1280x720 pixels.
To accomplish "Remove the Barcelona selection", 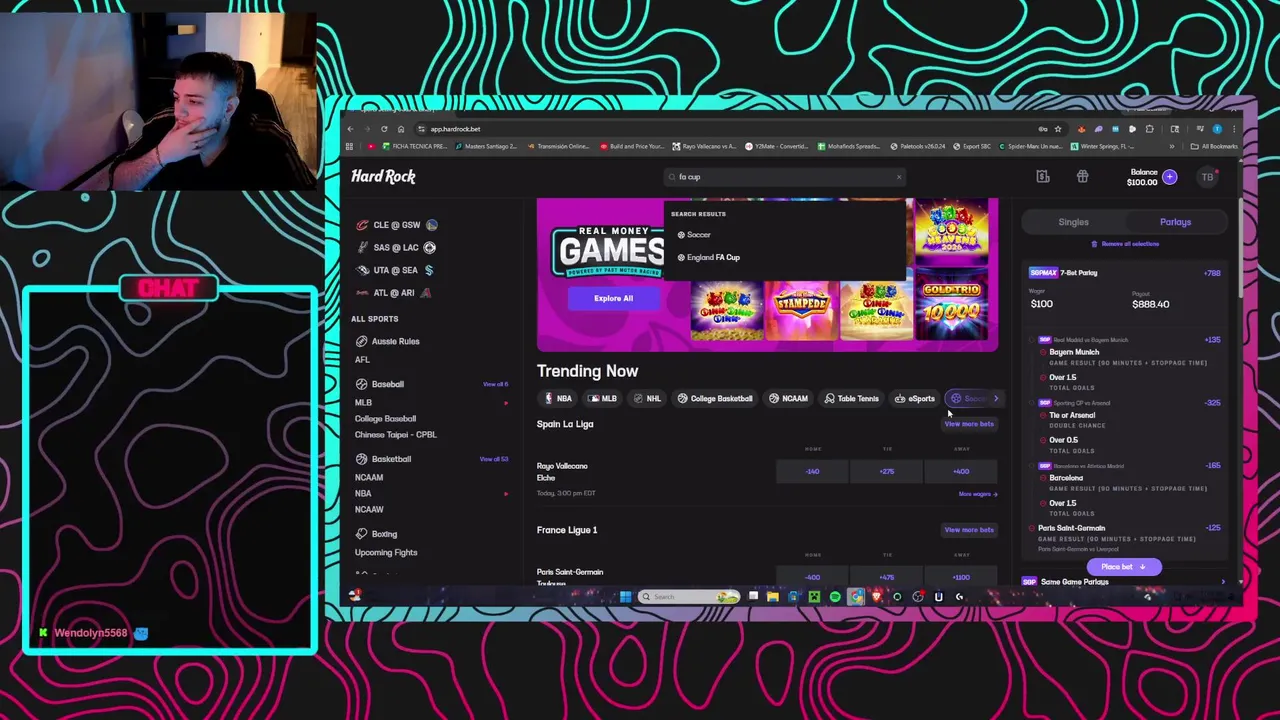I will click(x=1043, y=478).
